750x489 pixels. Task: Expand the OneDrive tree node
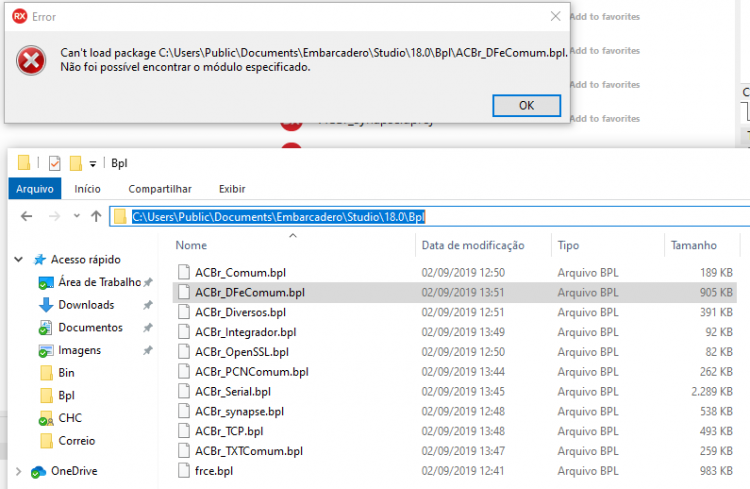point(19,471)
